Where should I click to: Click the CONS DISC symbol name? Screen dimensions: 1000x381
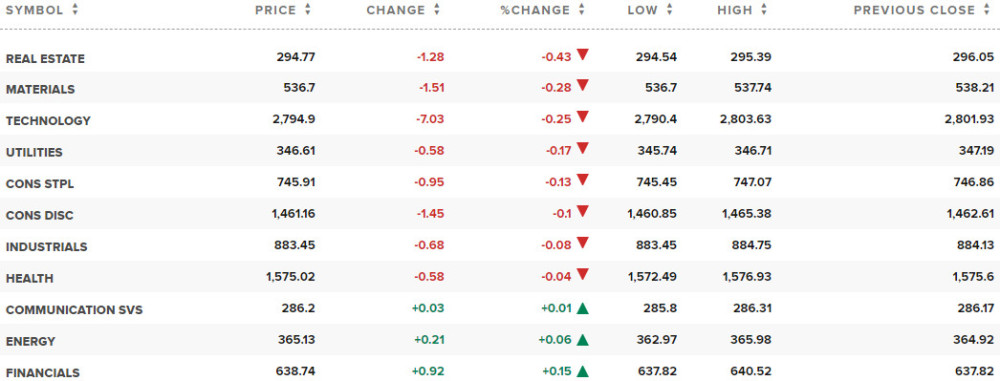coord(40,216)
